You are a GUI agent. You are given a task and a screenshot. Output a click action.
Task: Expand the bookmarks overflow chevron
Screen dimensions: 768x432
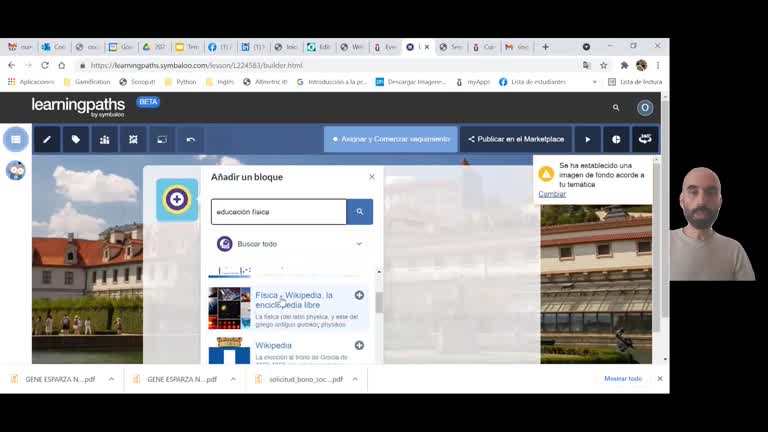click(x=595, y=82)
